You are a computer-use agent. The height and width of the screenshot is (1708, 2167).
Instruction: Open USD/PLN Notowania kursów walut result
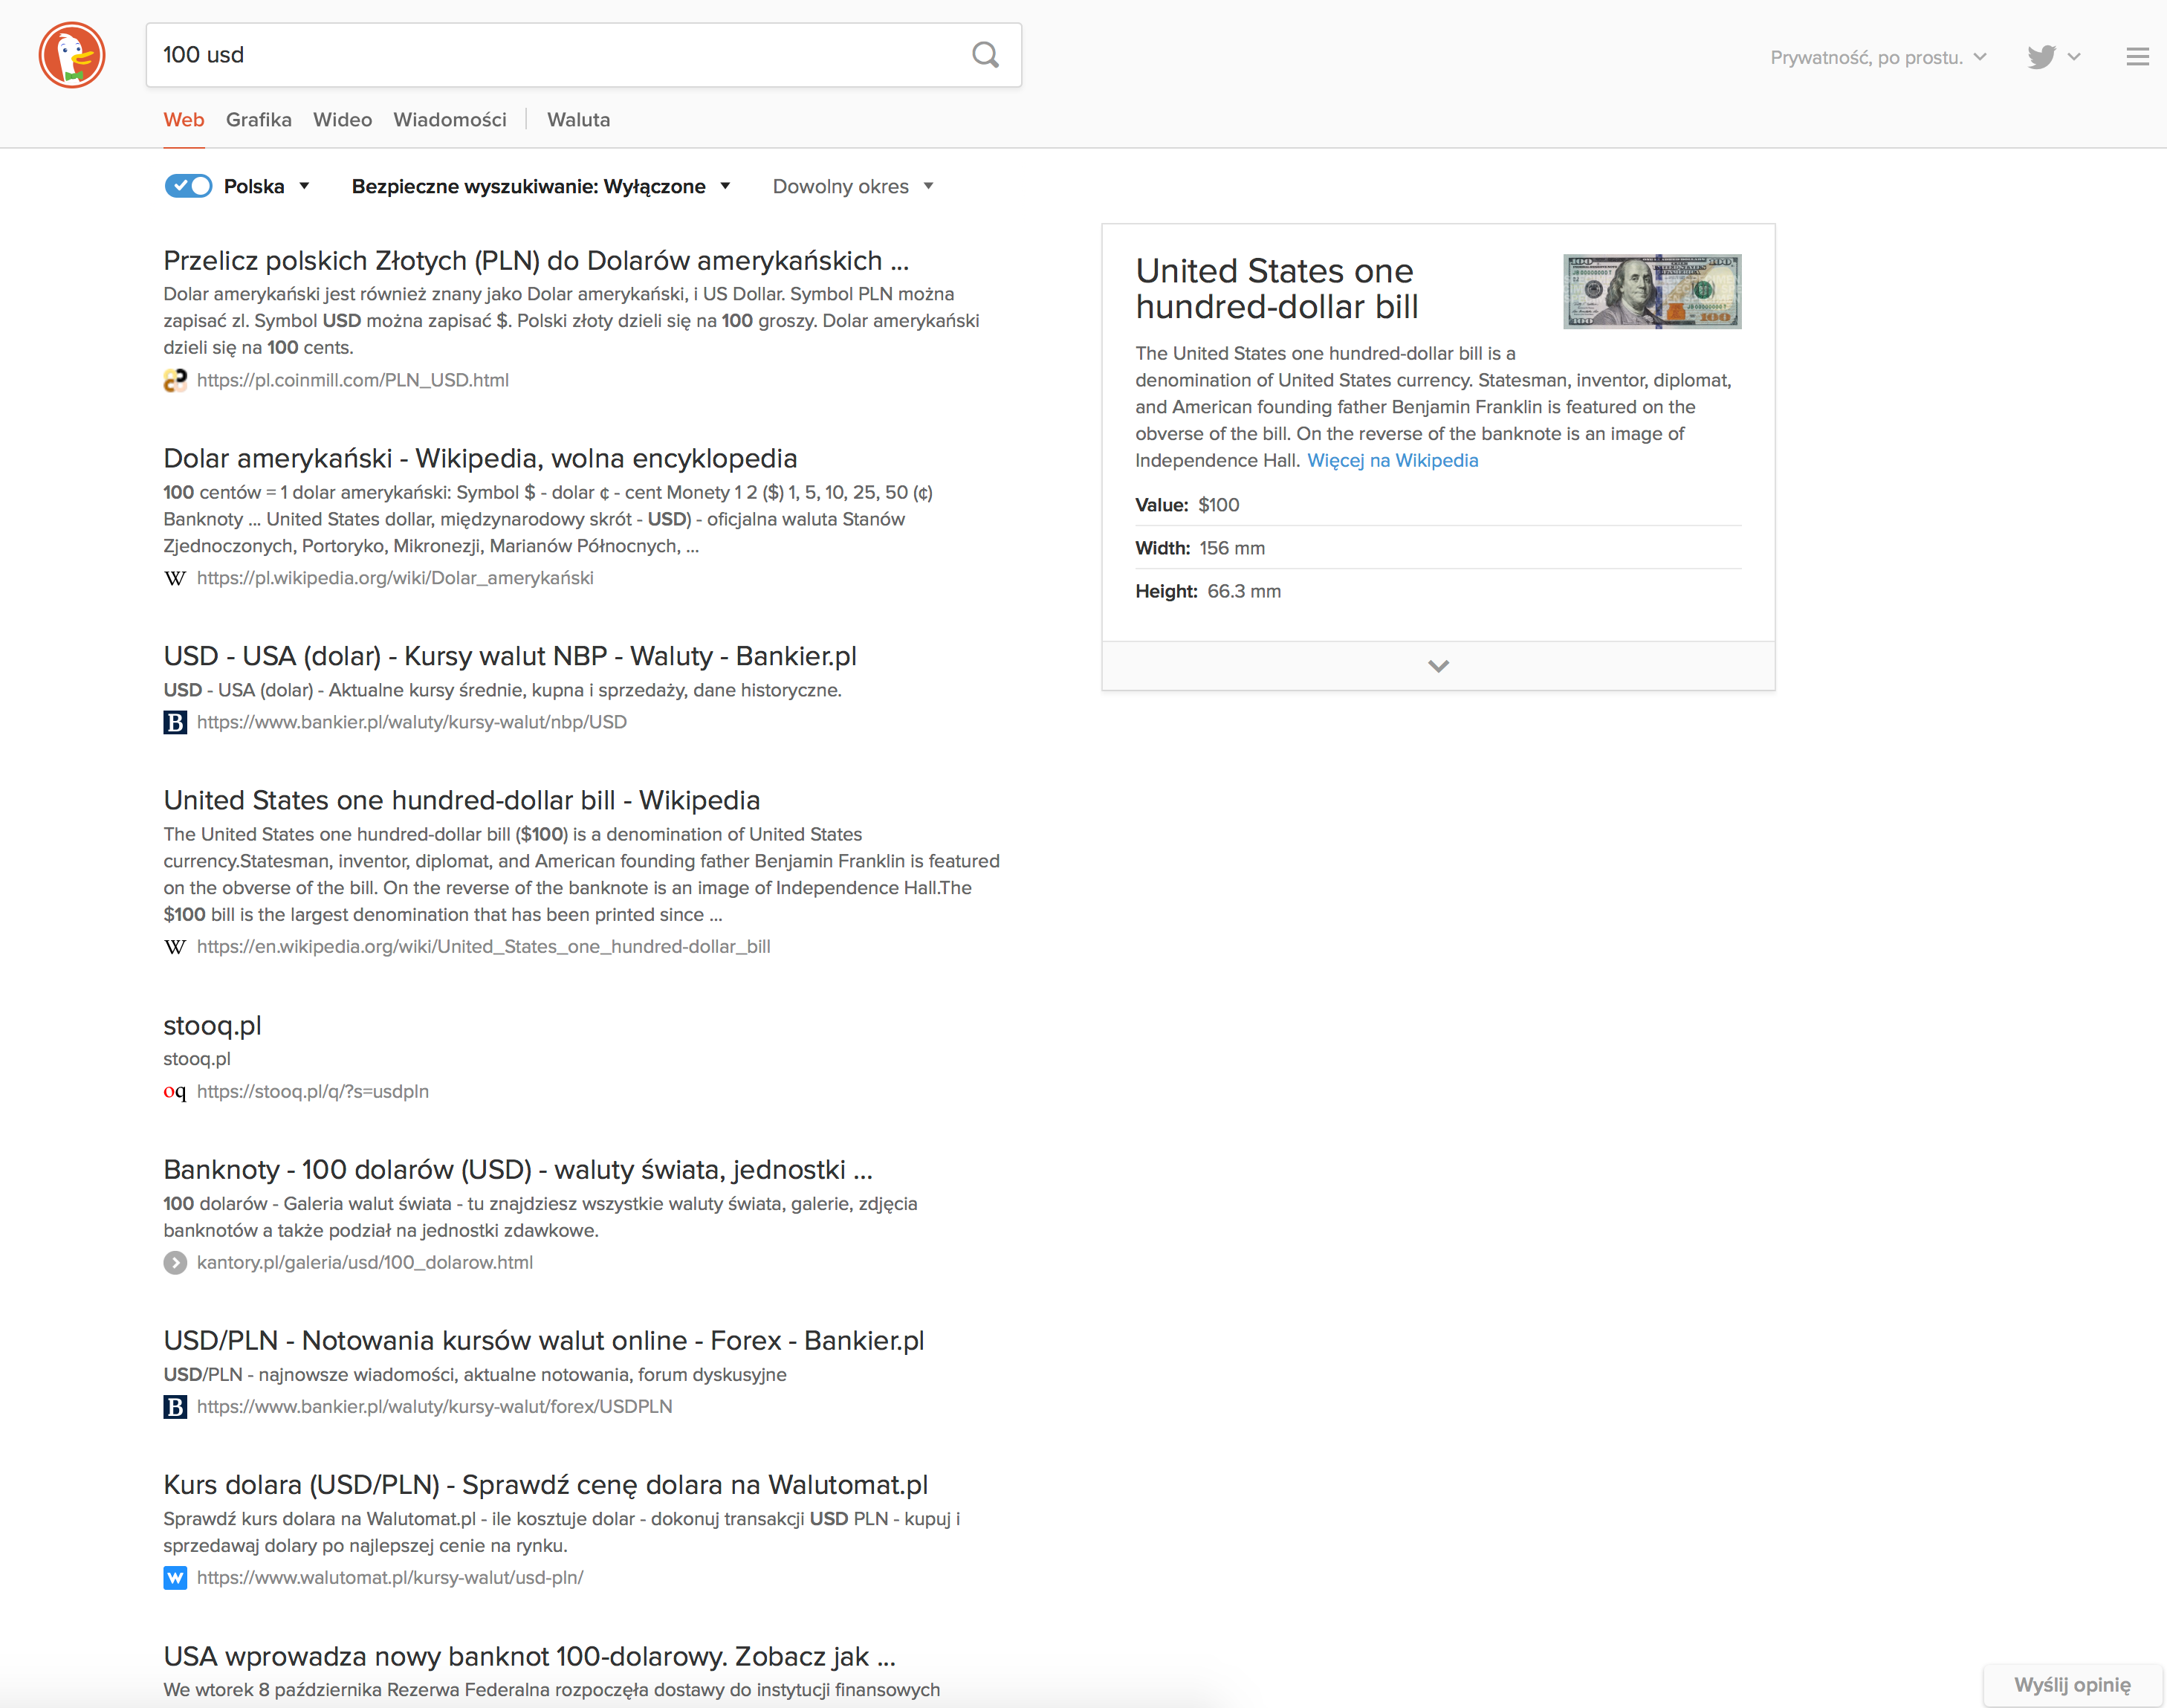click(x=544, y=1341)
